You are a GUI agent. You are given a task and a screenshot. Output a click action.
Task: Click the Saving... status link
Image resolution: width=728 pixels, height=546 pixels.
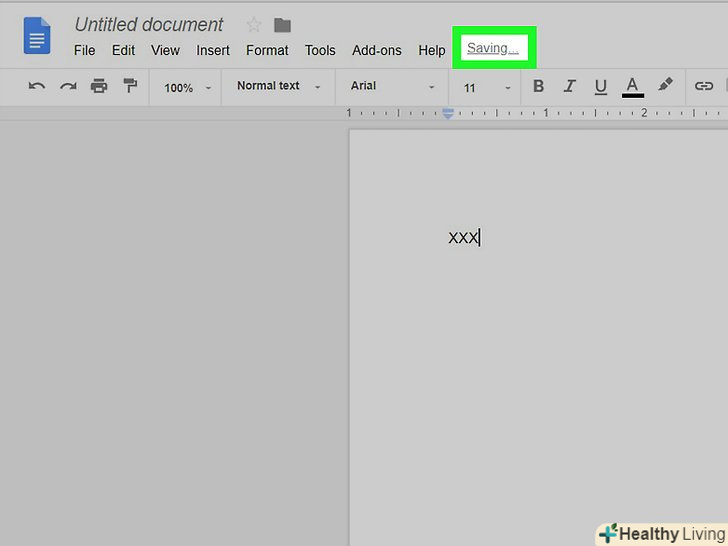point(493,48)
